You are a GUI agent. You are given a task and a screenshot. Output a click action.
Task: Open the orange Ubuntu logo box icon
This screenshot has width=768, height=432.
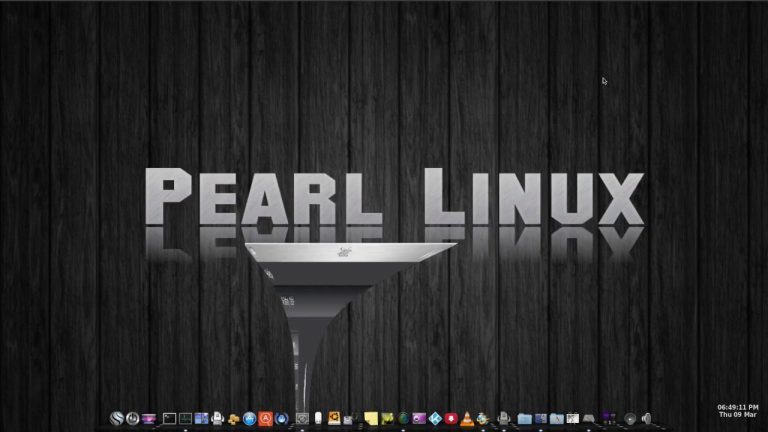click(334, 418)
